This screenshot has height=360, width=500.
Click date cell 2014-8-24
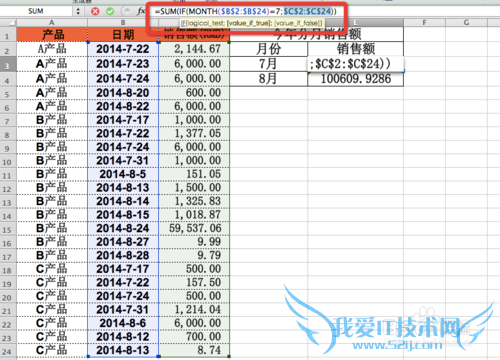point(123,229)
